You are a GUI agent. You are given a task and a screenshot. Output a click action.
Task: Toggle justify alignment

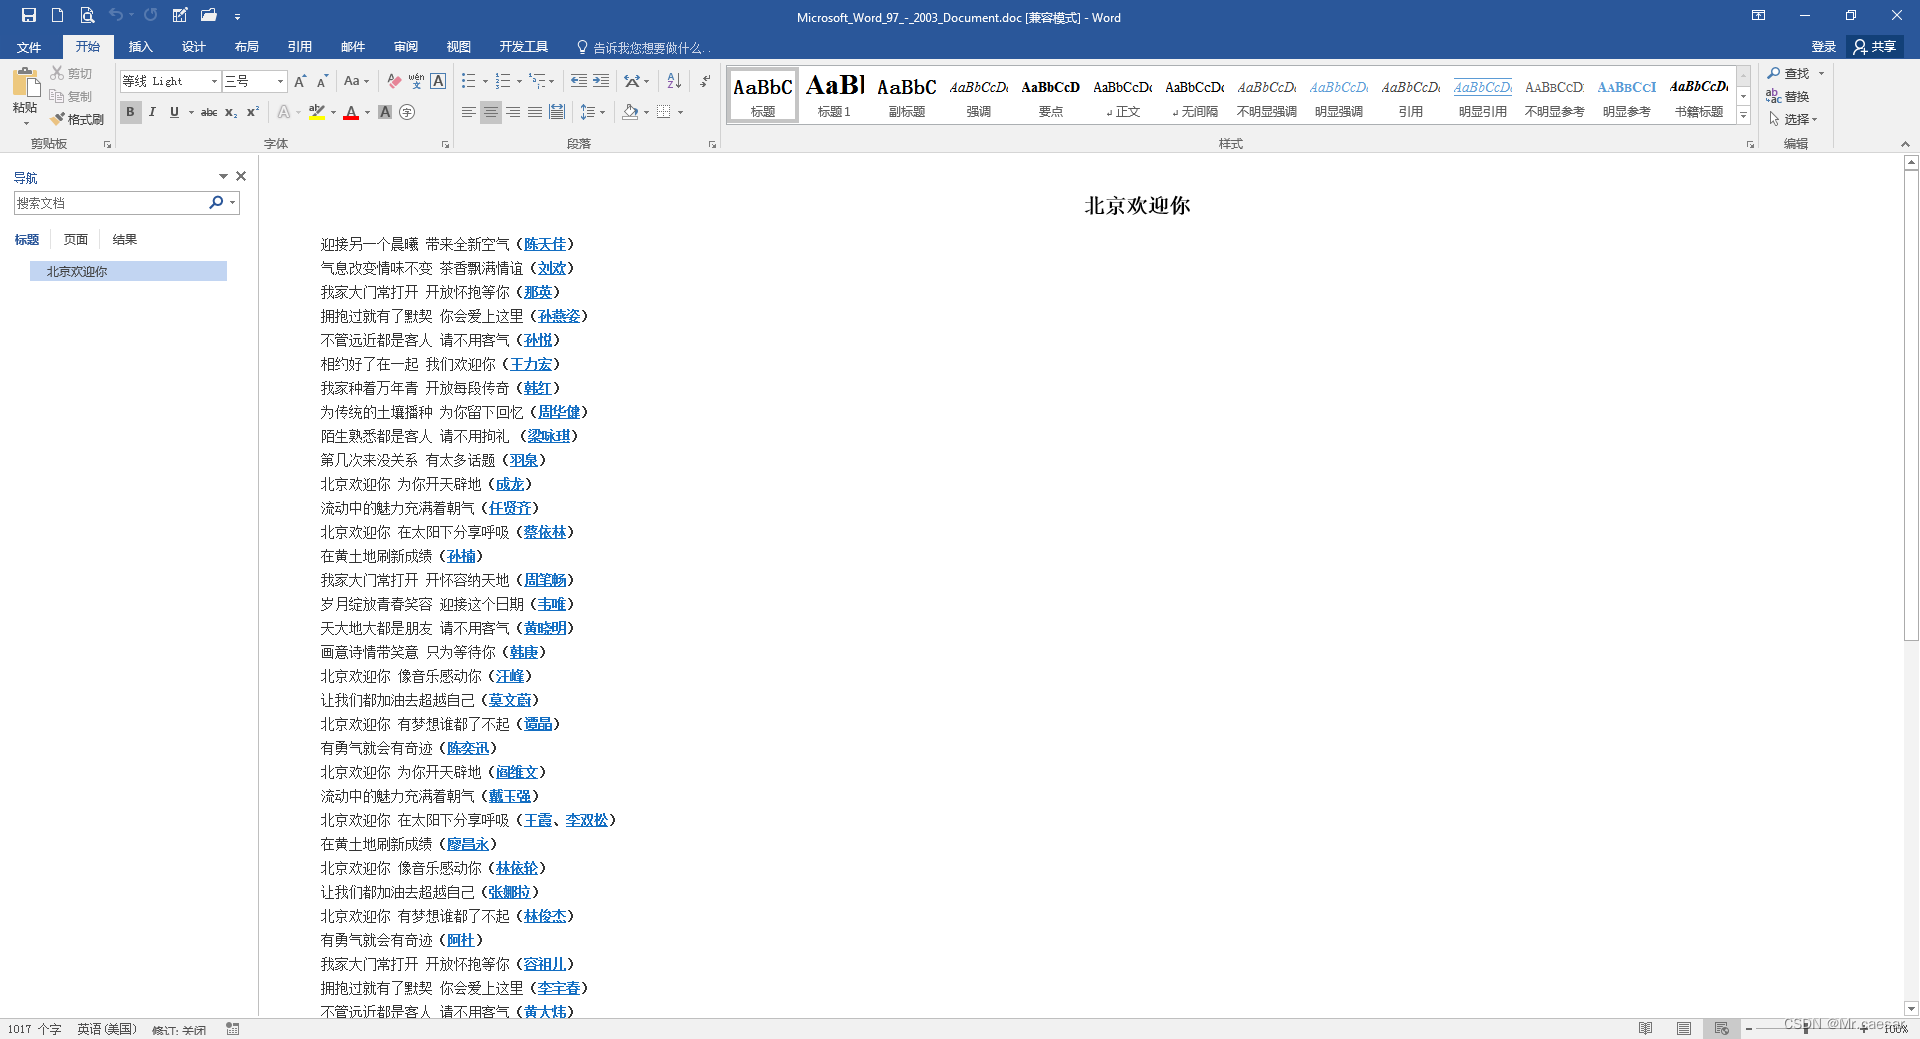pos(535,112)
